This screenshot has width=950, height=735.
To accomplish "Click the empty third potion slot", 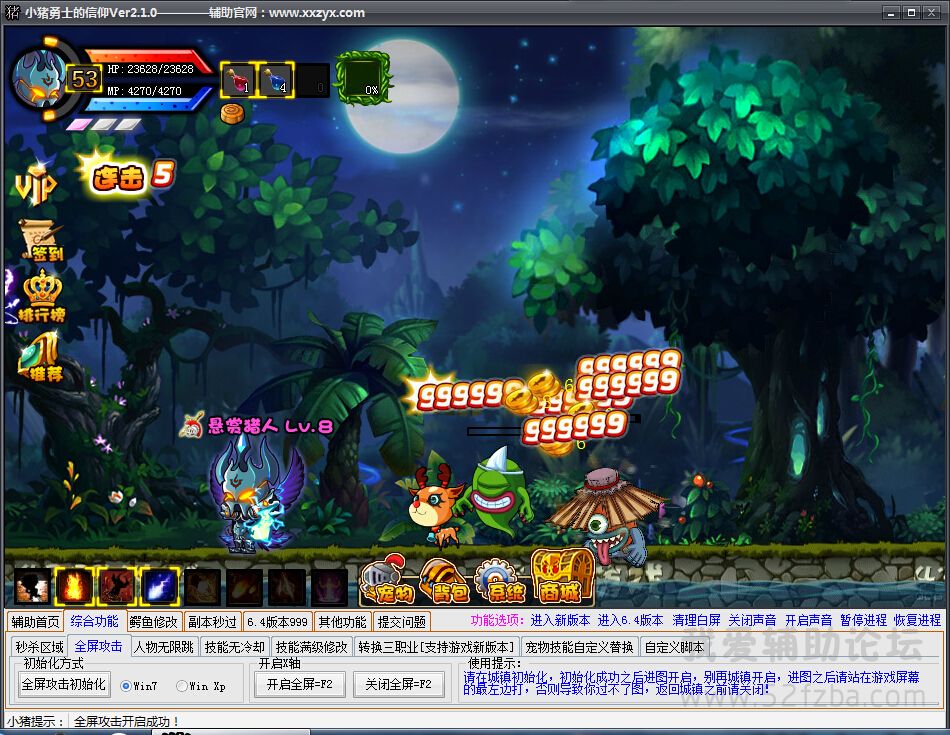I will tap(313, 79).
